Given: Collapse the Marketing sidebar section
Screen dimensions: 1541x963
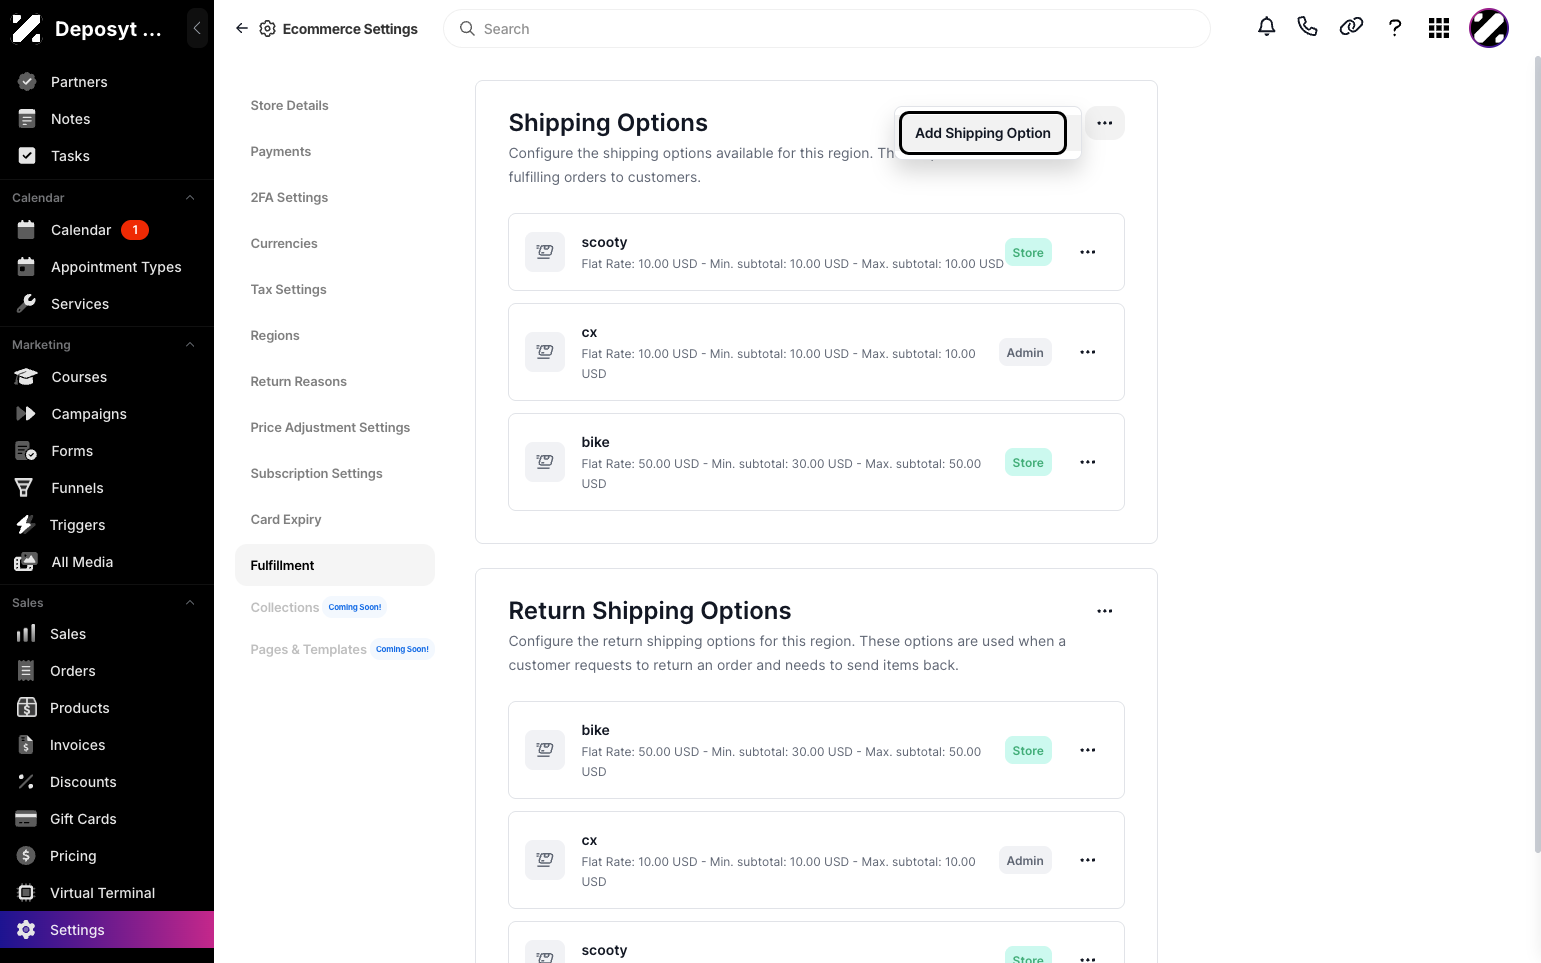Looking at the screenshot, I should coord(190,345).
